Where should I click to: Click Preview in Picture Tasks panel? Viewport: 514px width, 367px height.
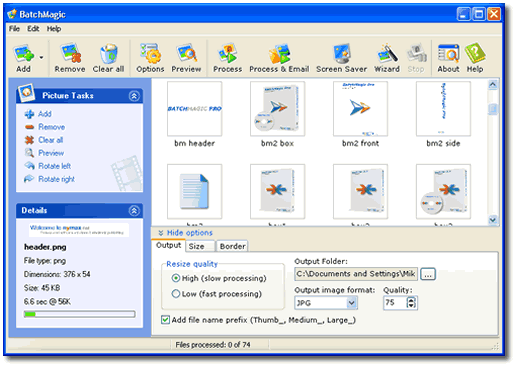coord(51,153)
